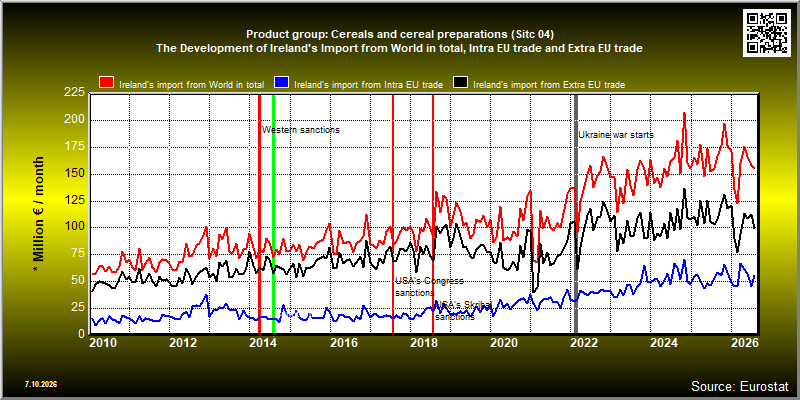Click the x-axis year 2014

(263, 342)
